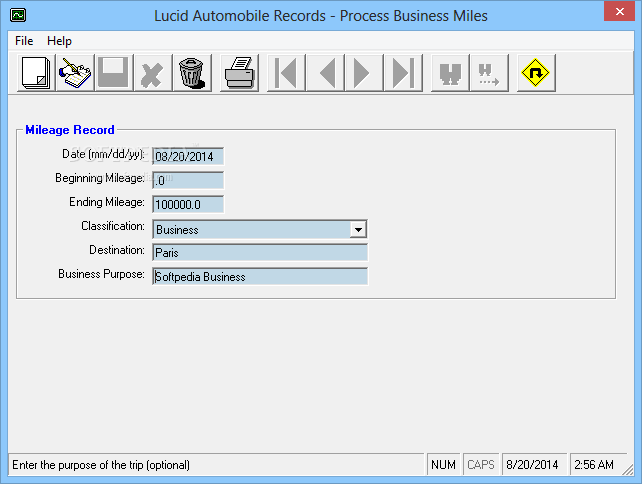Screen dimensions: 642x484
Task: Click the 'Classification:' label
Action: (113, 226)
